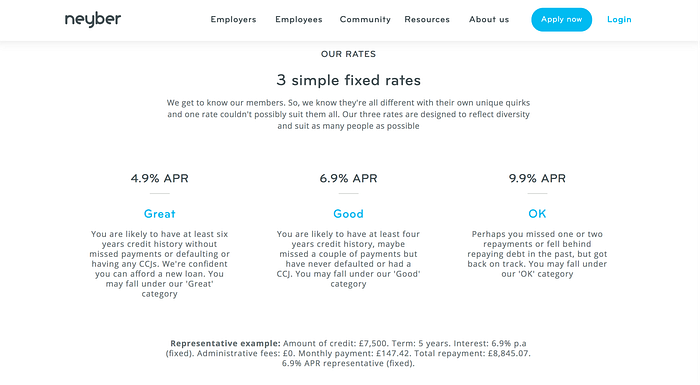Open the Resources menu

(427, 19)
